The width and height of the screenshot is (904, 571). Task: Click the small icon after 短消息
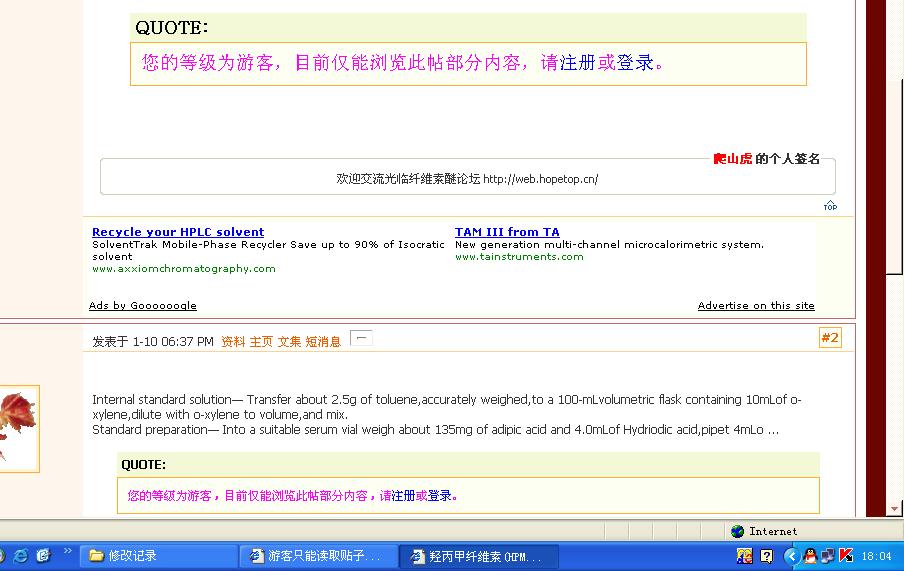361,337
